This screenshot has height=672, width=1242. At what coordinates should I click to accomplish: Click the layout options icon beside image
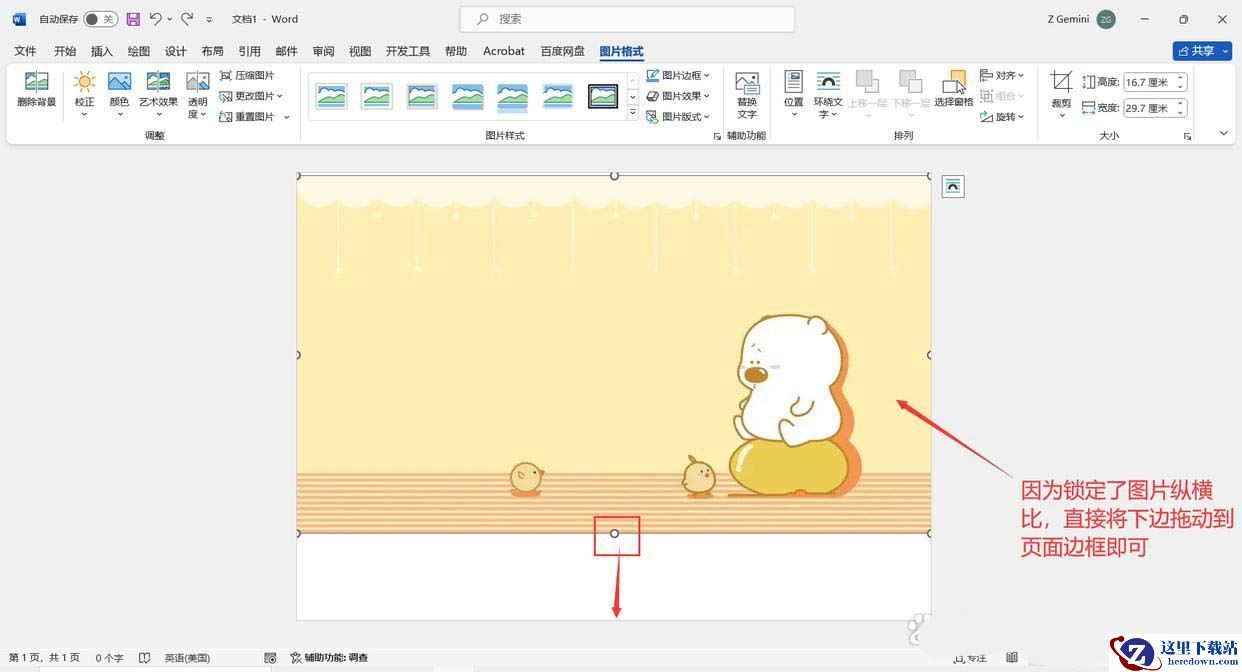tap(953, 186)
